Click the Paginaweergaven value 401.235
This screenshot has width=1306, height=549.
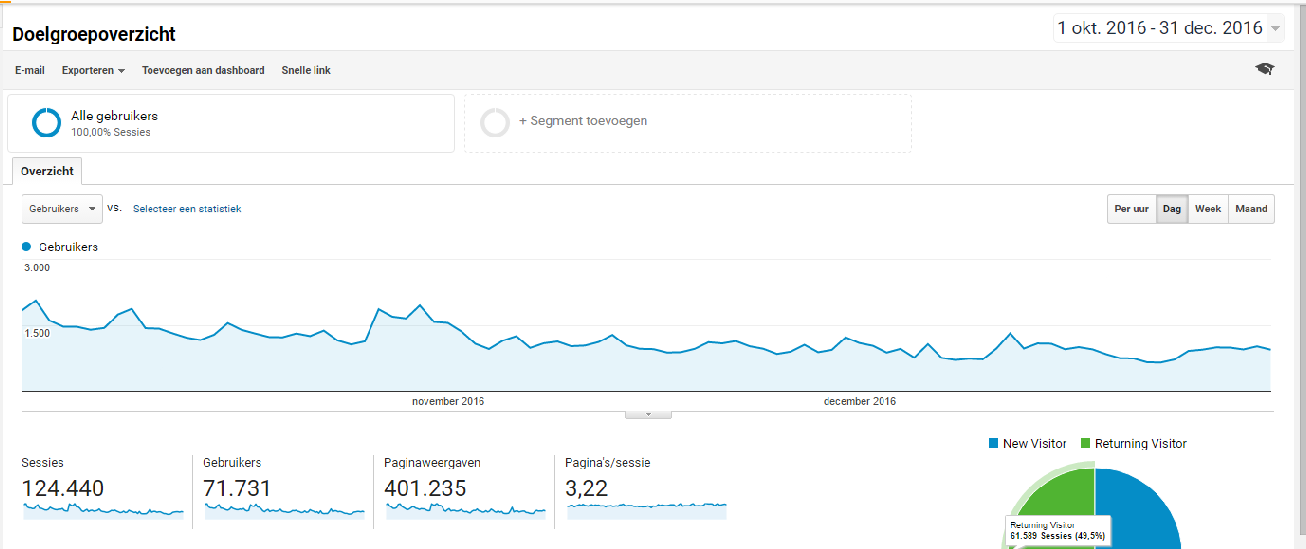pyautogui.click(x=426, y=488)
